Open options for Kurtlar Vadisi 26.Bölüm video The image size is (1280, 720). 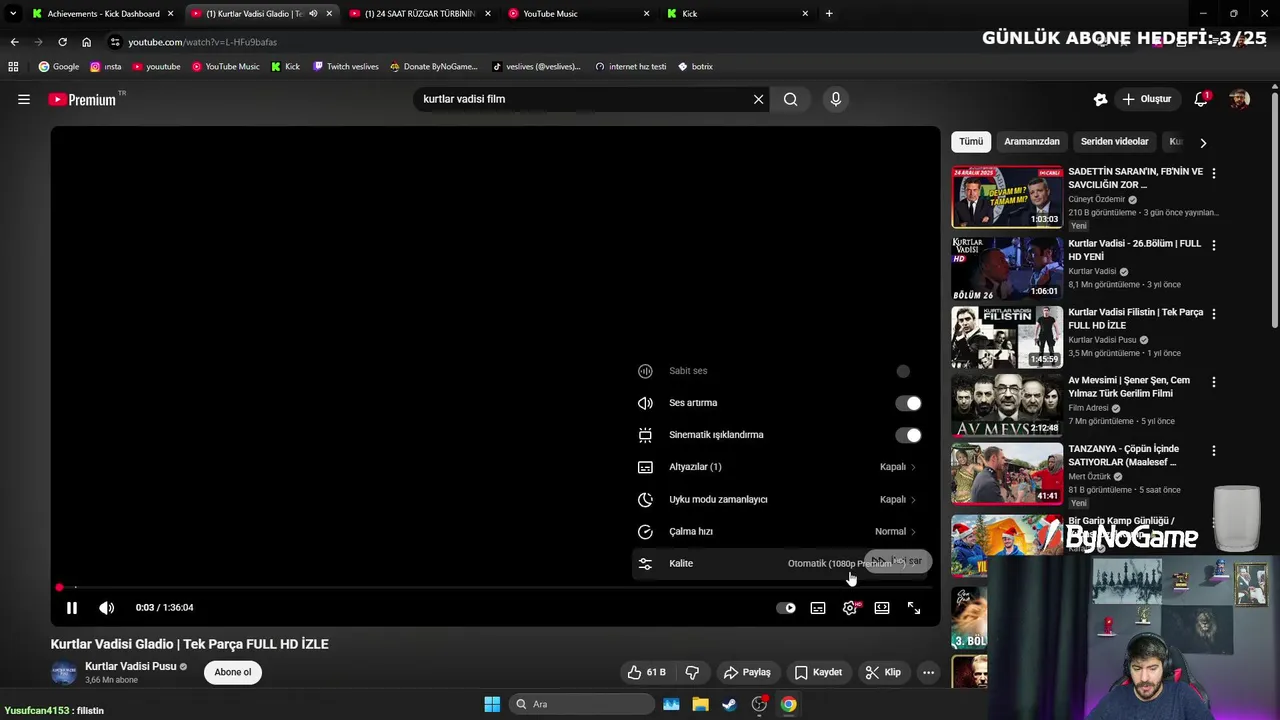[x=1214, y=245]
